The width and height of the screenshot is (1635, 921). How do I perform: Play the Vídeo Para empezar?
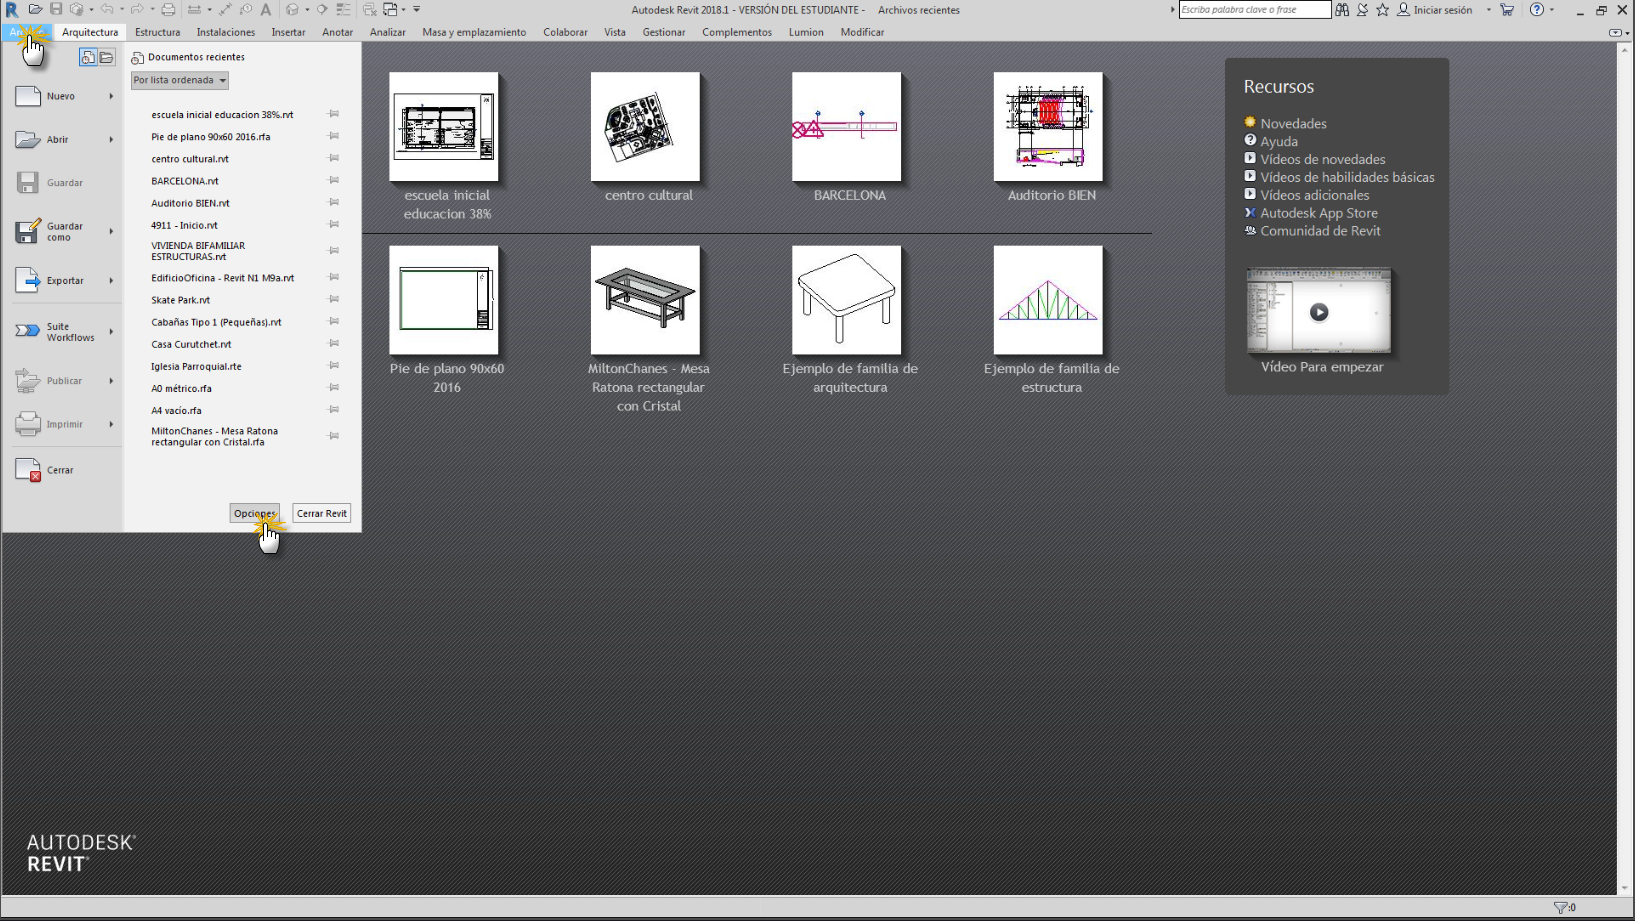click(x=1319, y=311)
